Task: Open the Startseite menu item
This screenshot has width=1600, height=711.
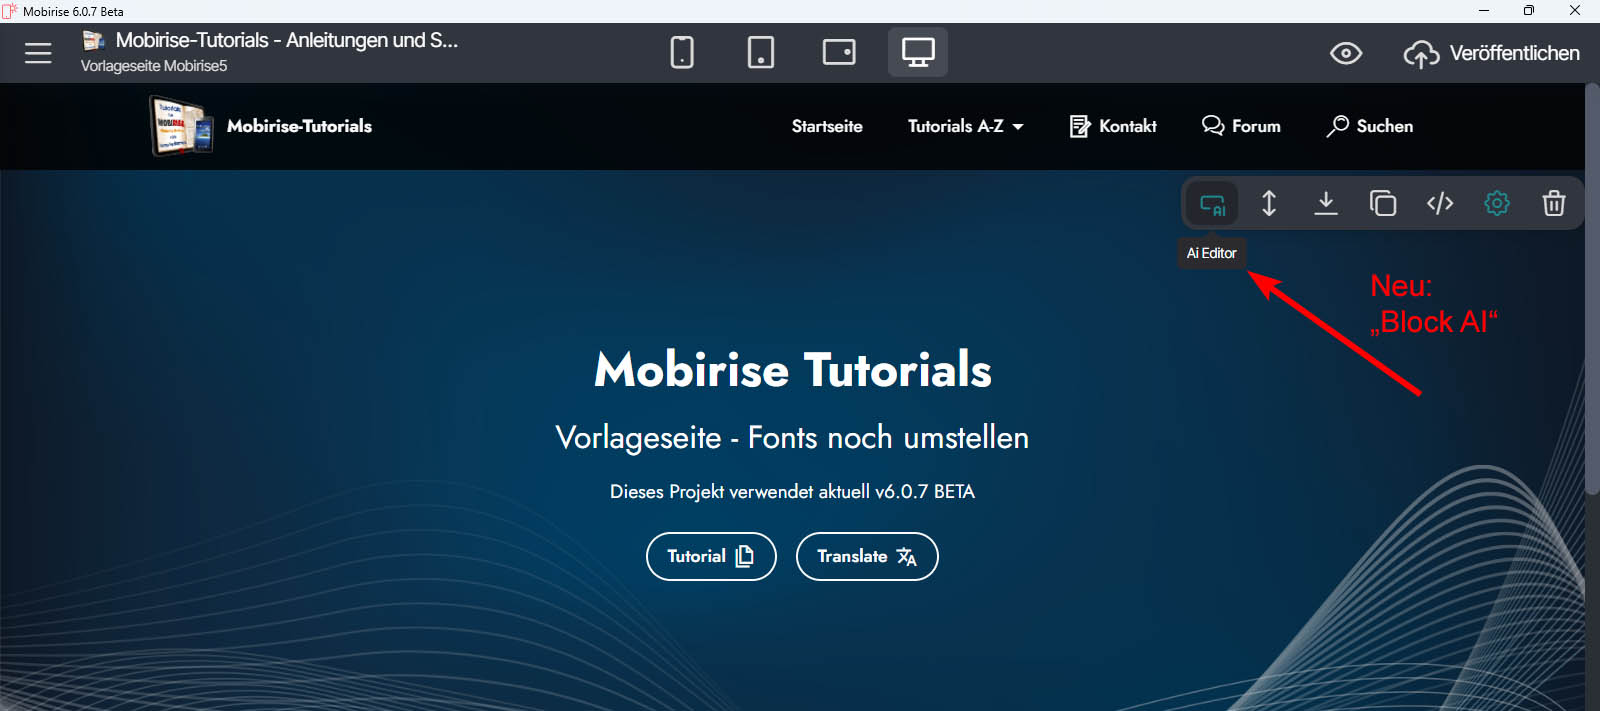Action: pos(827,126)
